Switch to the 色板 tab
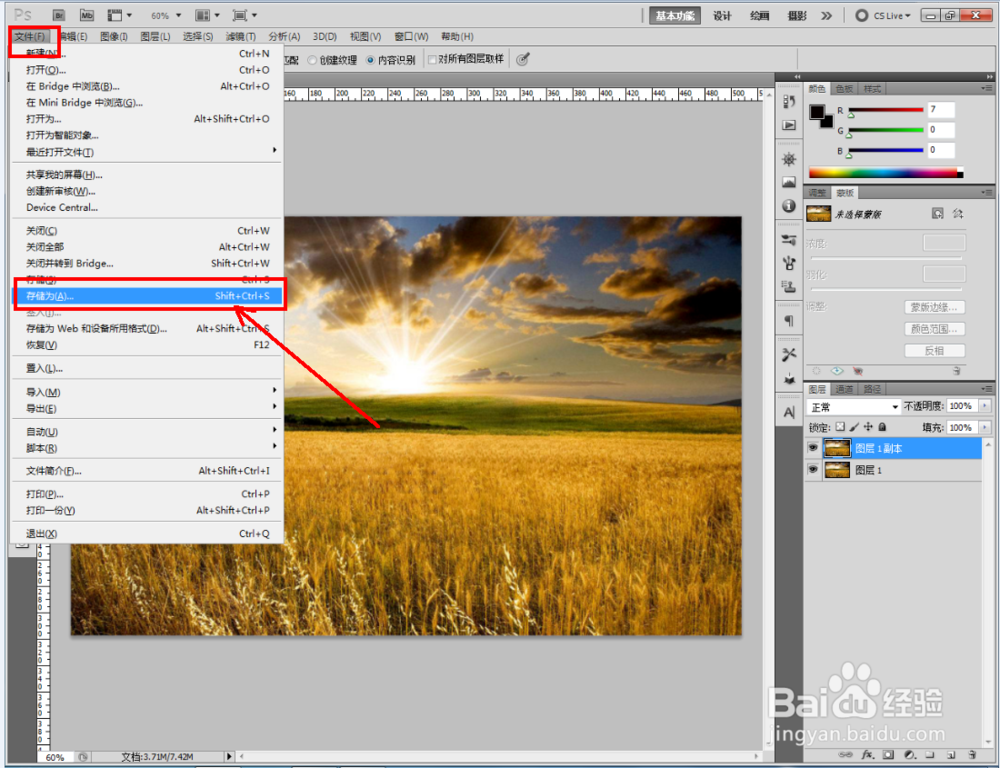Screen dimensions: 1000x768 click(844, 89)
